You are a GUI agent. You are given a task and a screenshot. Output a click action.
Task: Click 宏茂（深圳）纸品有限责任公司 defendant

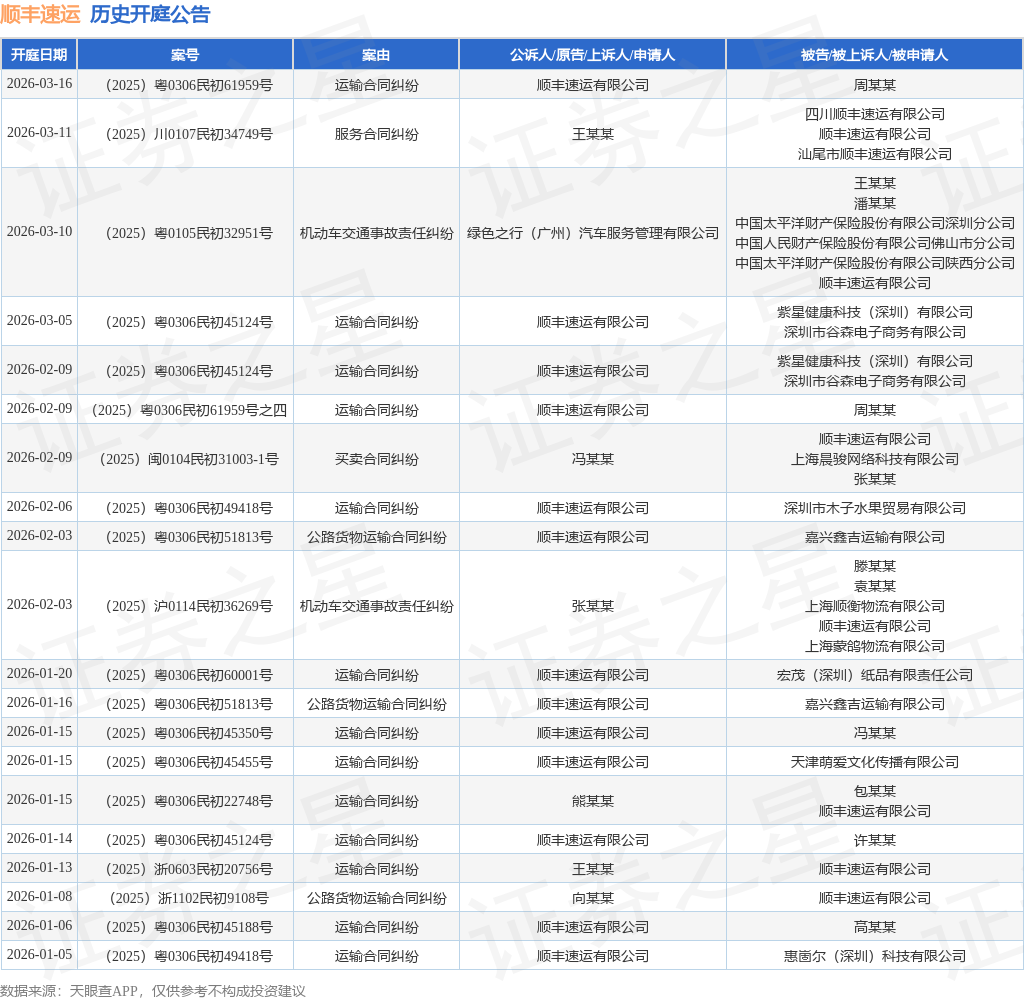[x=874, y=675]
